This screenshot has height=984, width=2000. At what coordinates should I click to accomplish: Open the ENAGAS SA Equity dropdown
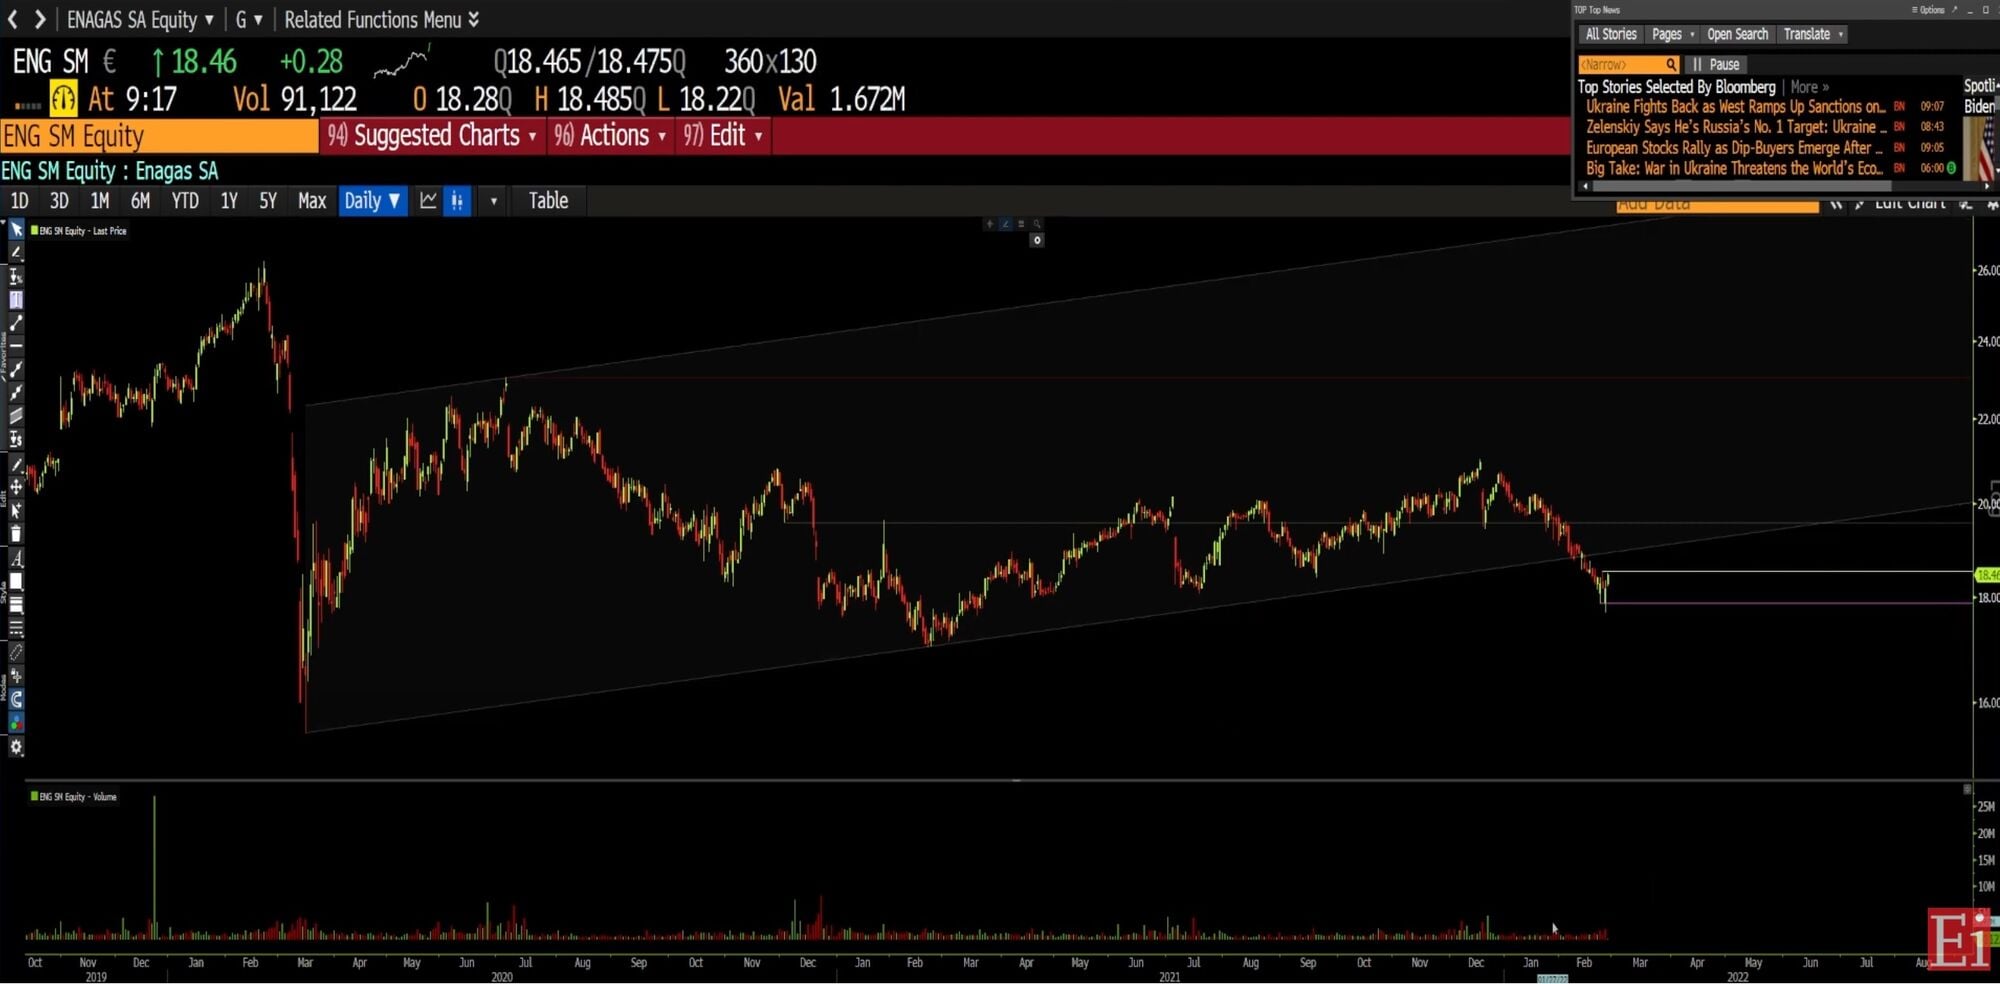[x=140, y=19]
